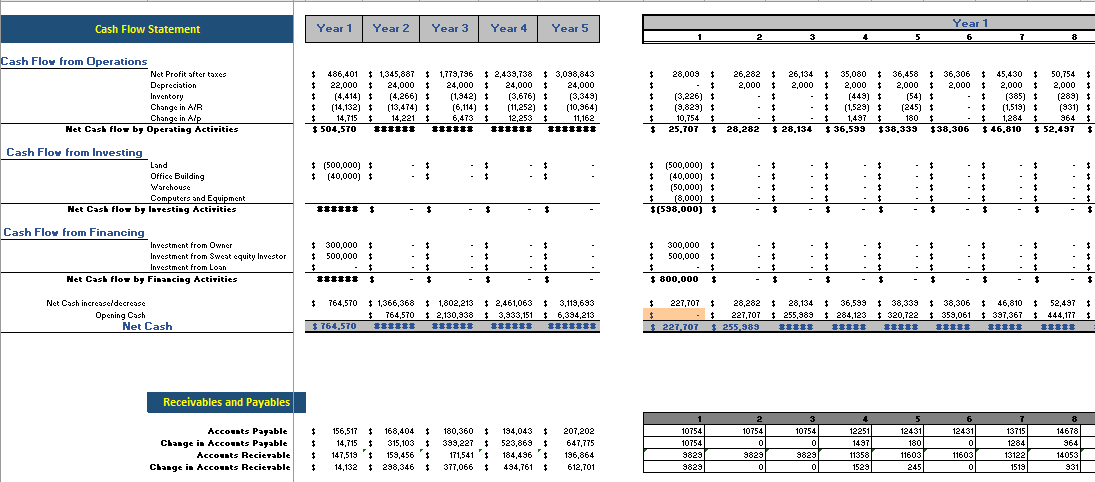Screen dimensions: 1095x482
Task: Select the Net Profit after taxes label
Action: point(189,73)
